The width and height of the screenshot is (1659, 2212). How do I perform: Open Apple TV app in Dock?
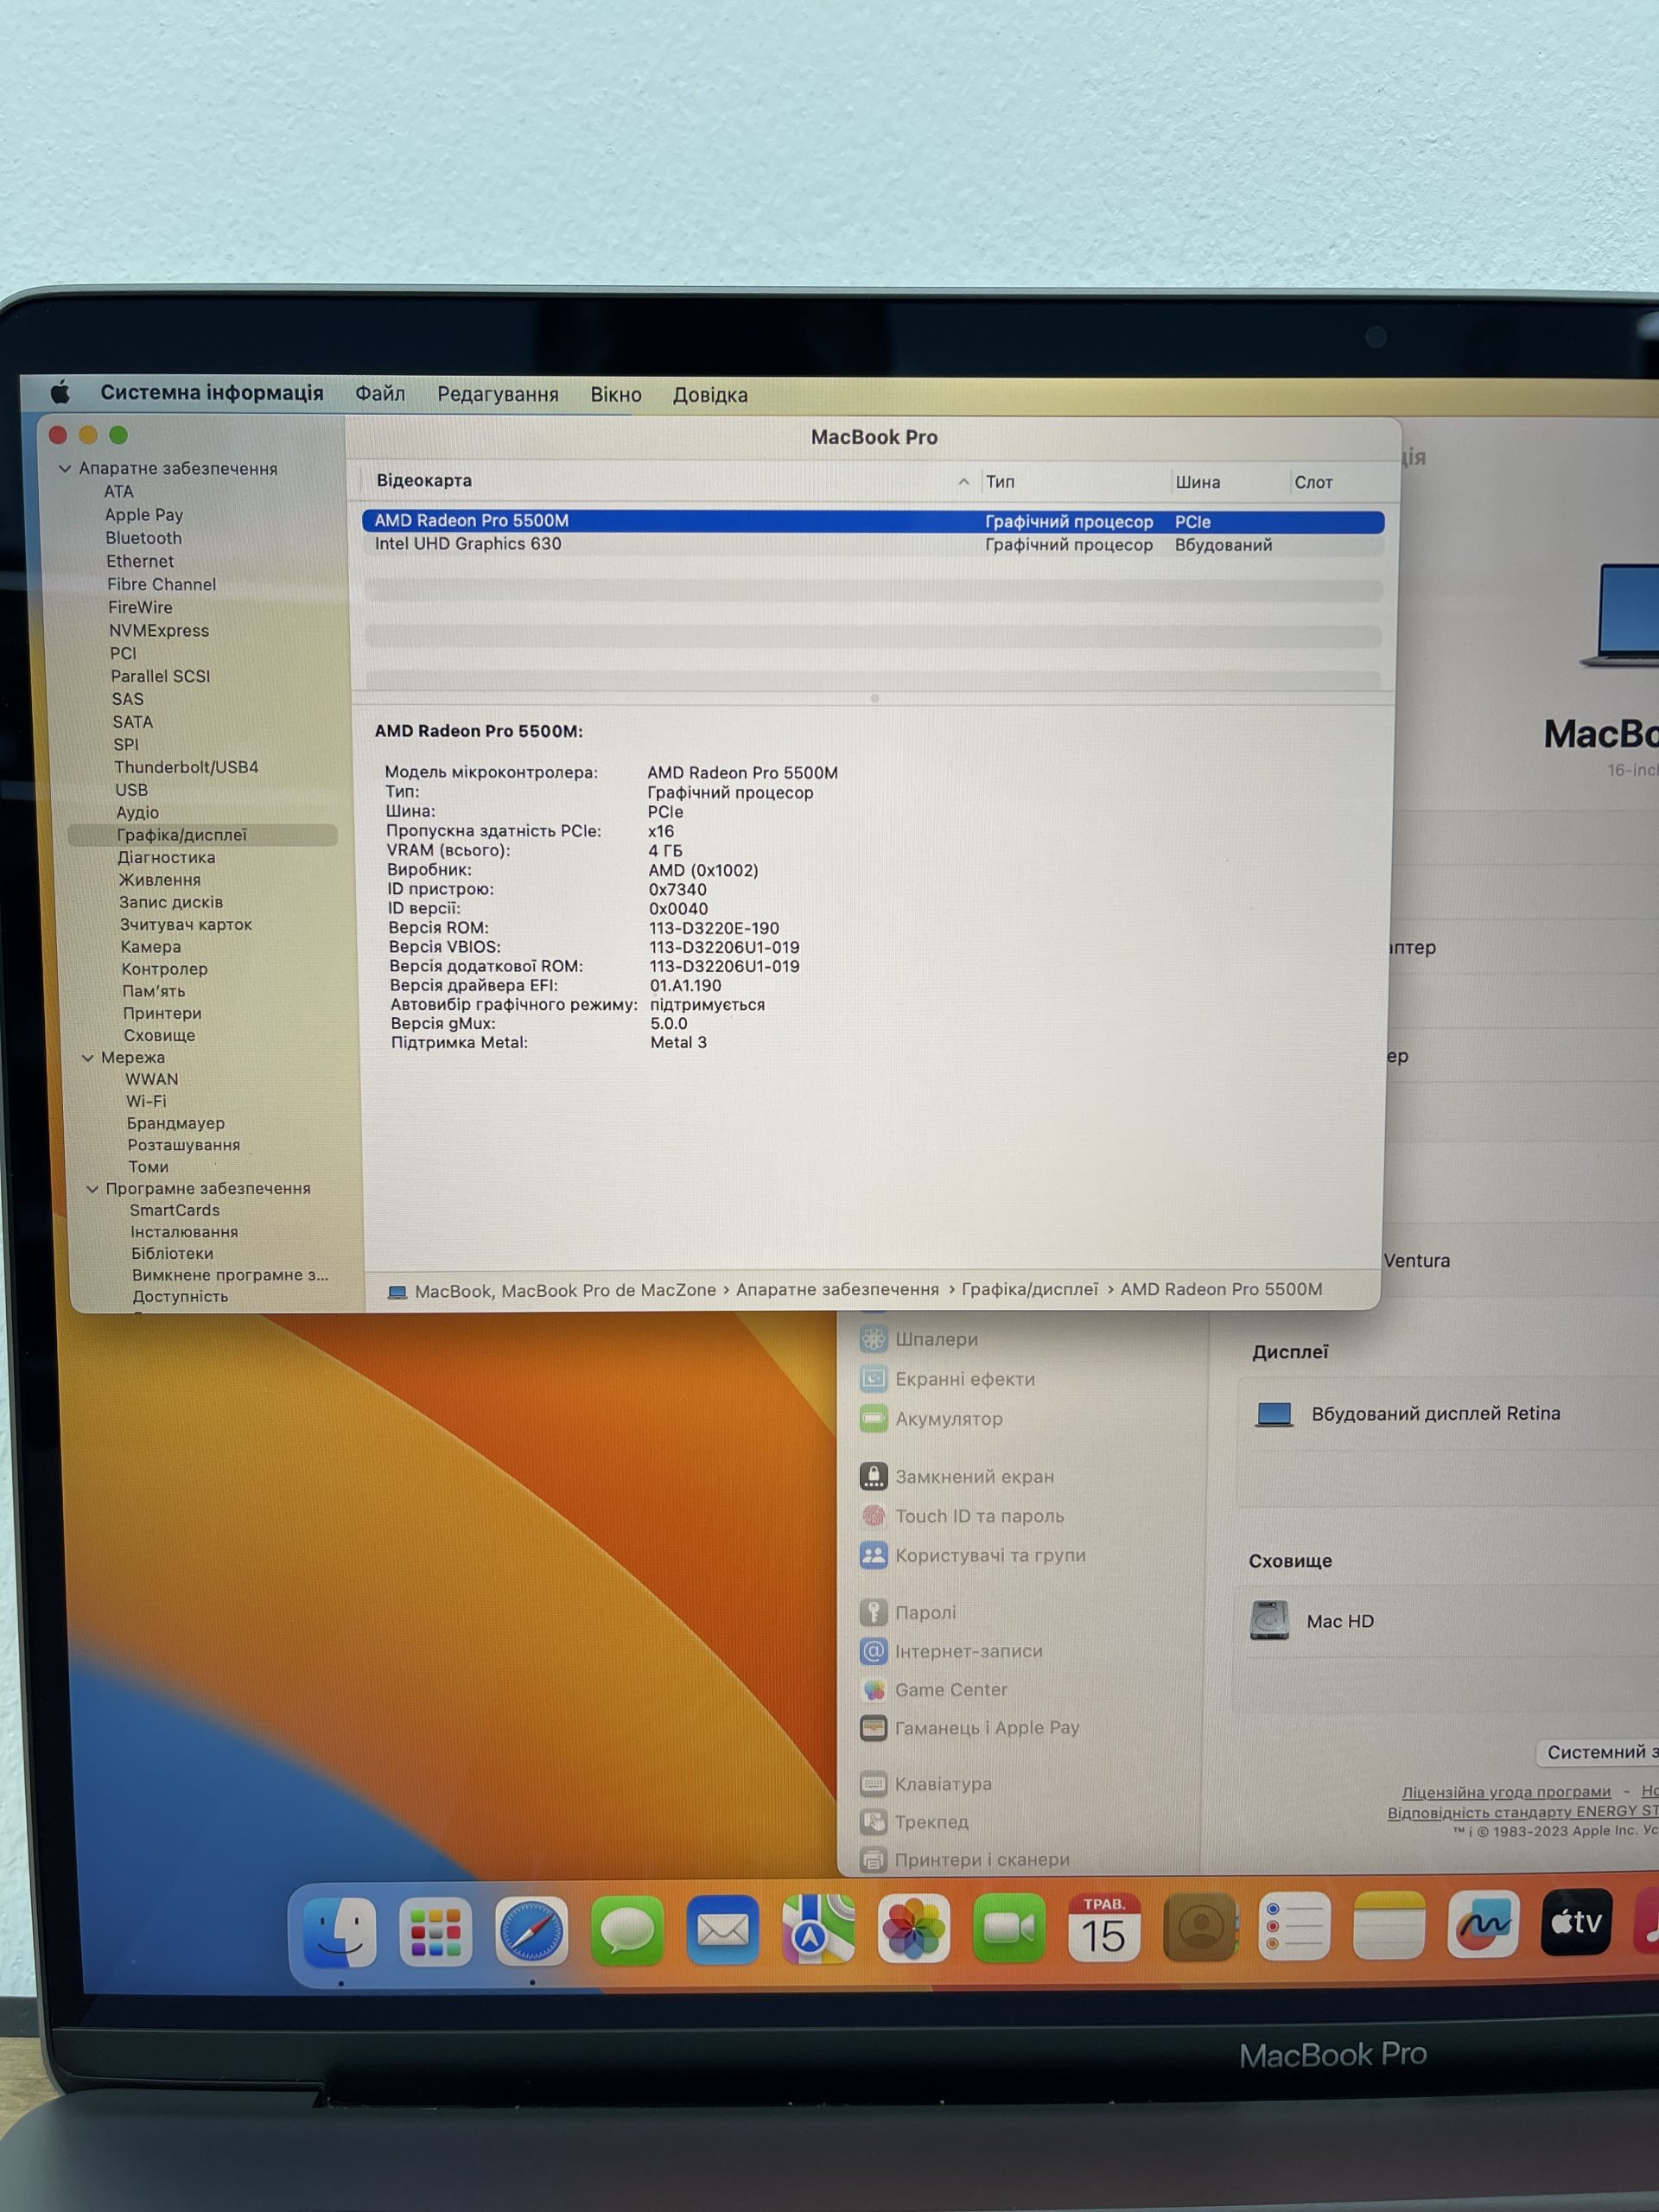coord(1577,1922)
